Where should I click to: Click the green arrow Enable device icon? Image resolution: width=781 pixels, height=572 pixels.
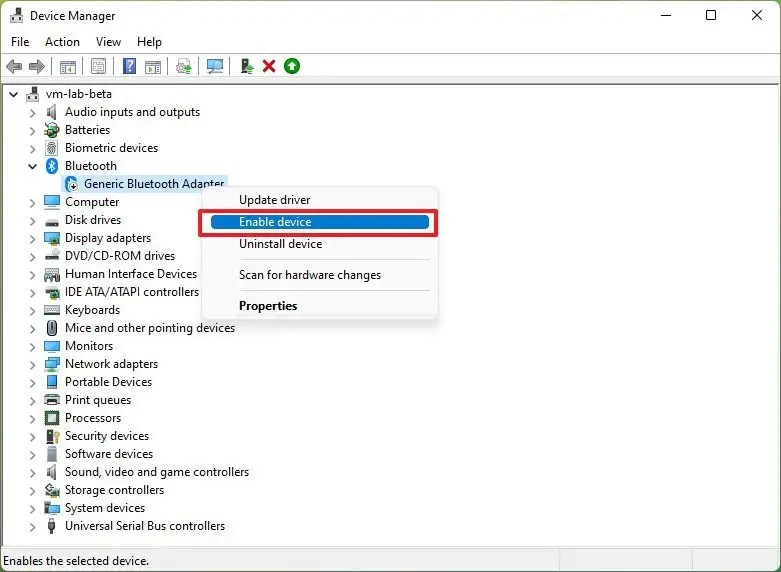click(x=292, y=66)
